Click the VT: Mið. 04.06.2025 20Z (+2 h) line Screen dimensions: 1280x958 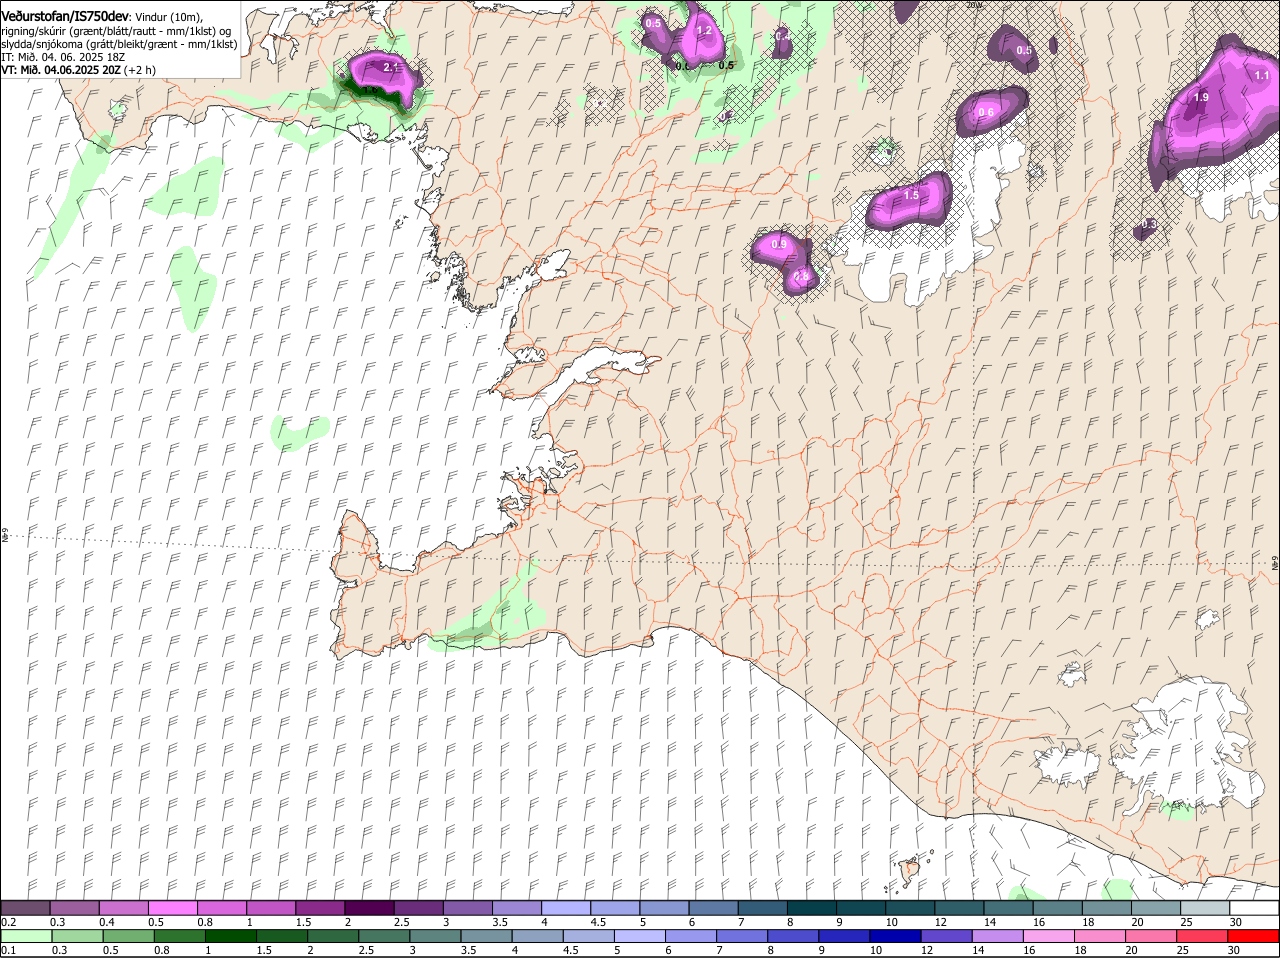78,70
